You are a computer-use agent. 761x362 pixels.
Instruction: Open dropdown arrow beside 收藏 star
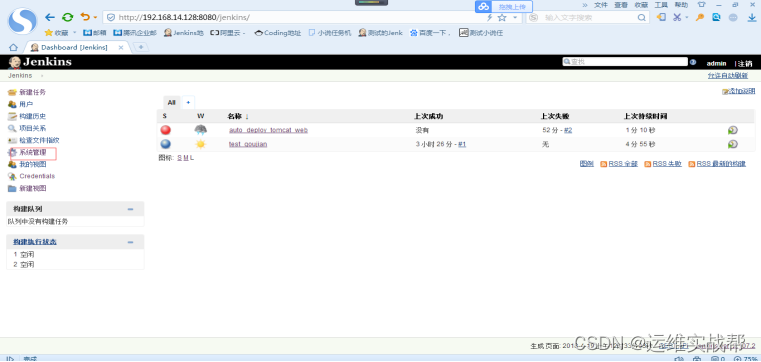pyautogui.click(x=75, y=33)
